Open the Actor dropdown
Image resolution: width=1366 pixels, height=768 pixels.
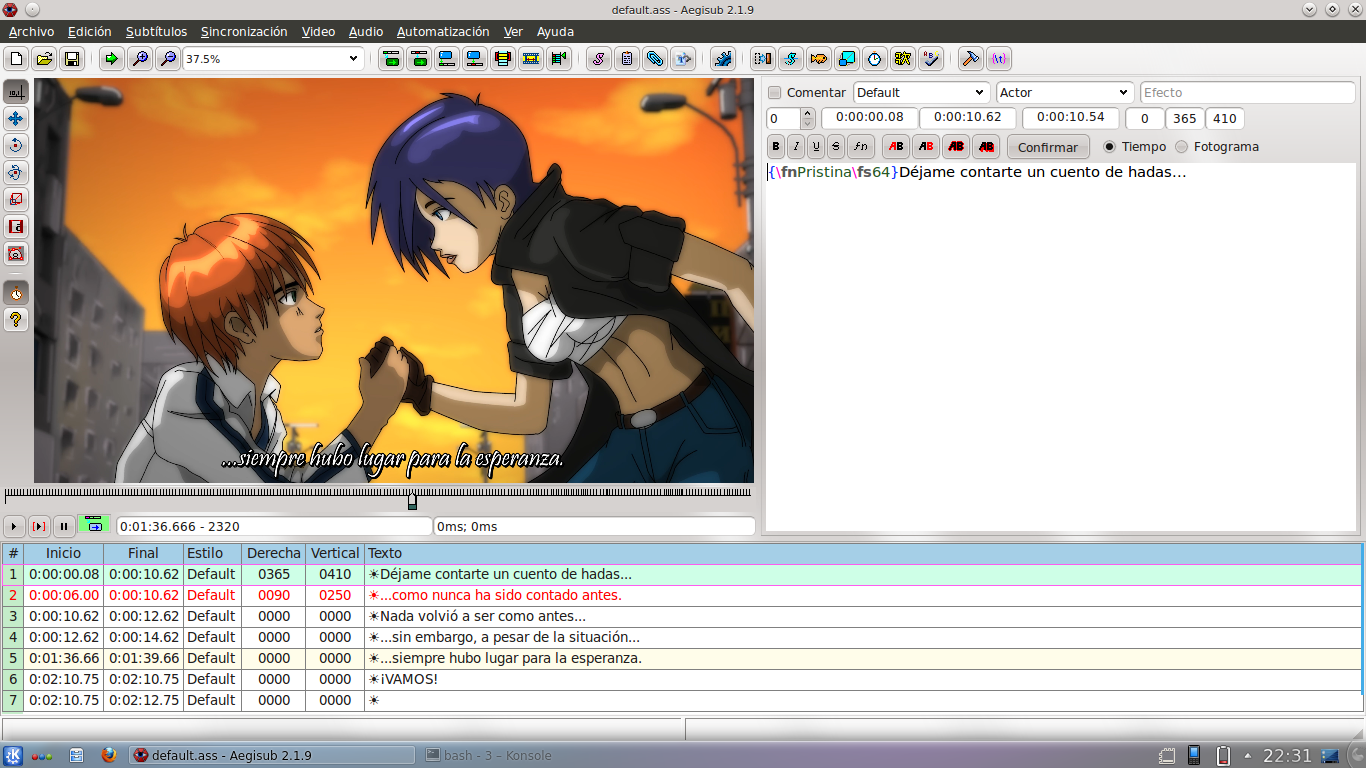click(x=1065, y=92)
